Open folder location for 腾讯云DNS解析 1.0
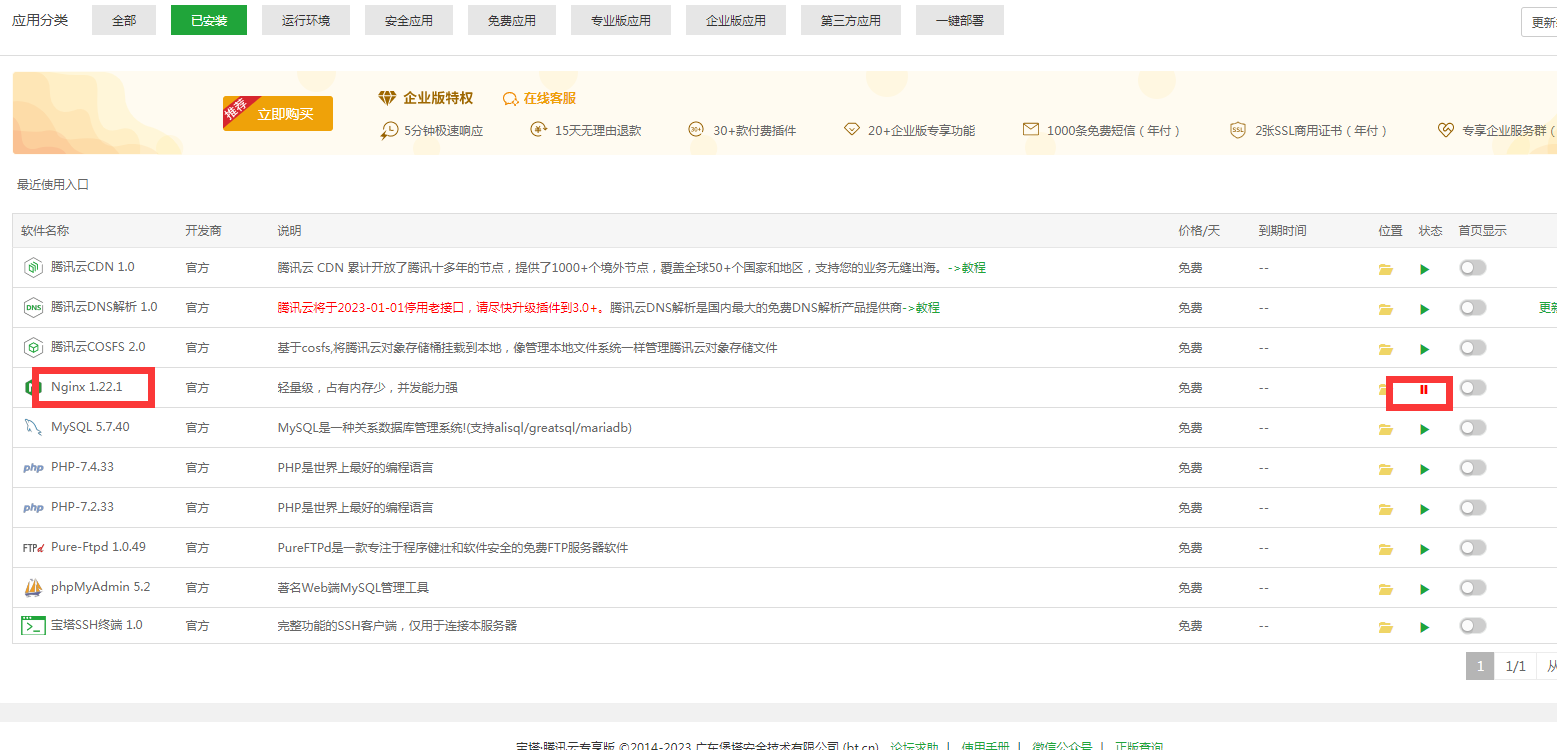This screenshot has height=750, width=1557. (1385, 309)
